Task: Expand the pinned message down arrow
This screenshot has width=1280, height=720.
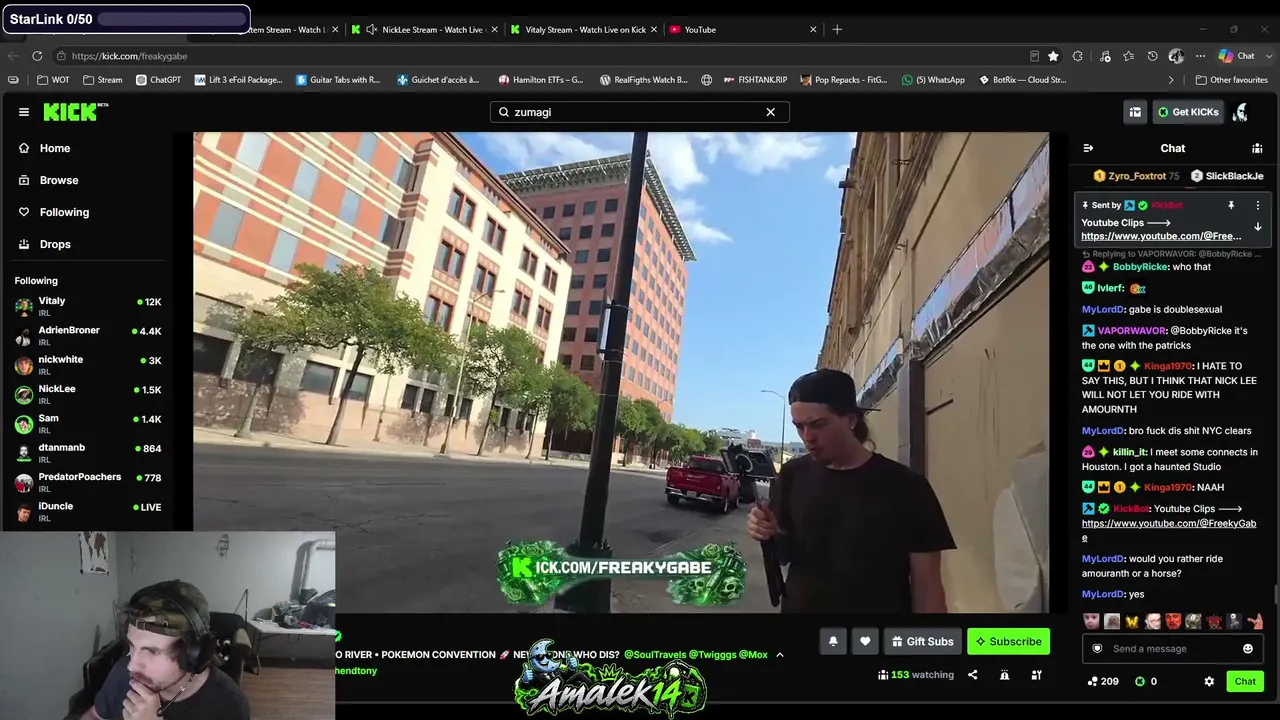Action: [1258, 227]
